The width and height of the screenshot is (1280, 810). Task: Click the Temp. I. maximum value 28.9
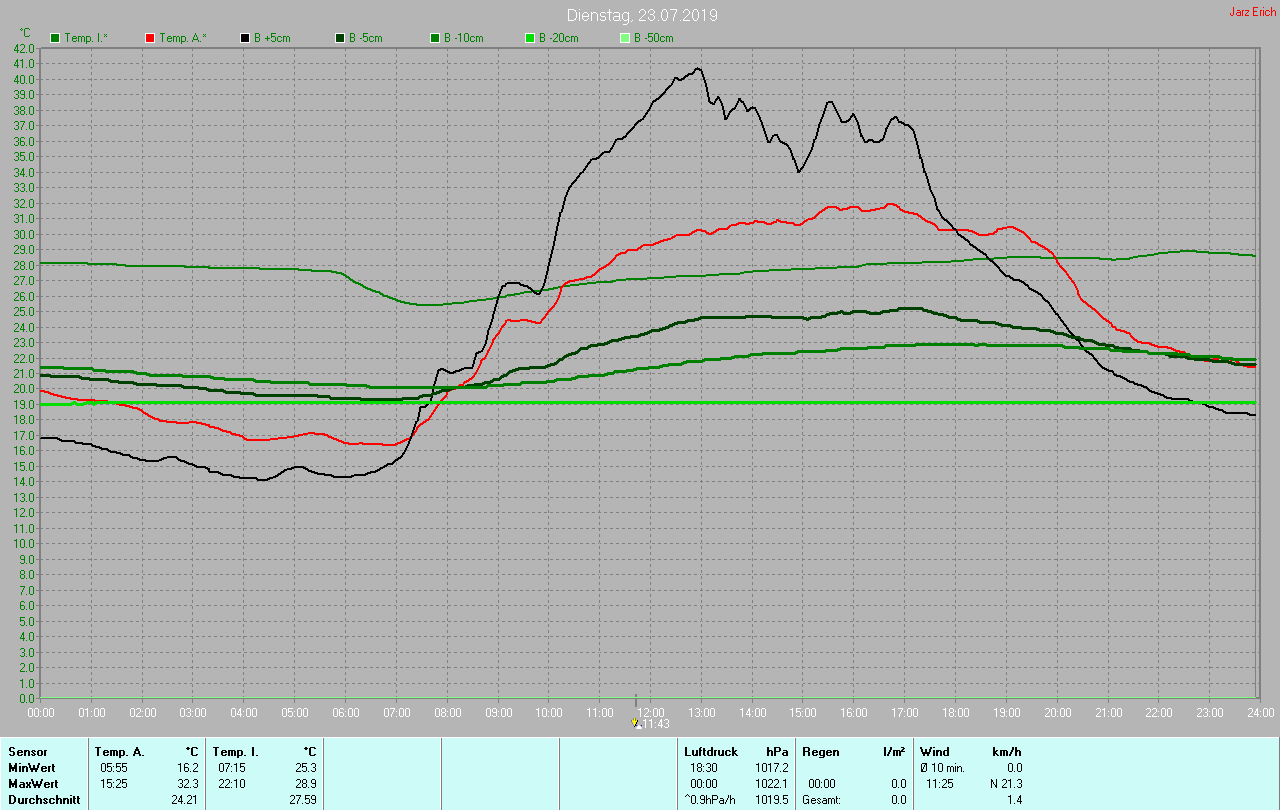(x=305, y=784)
